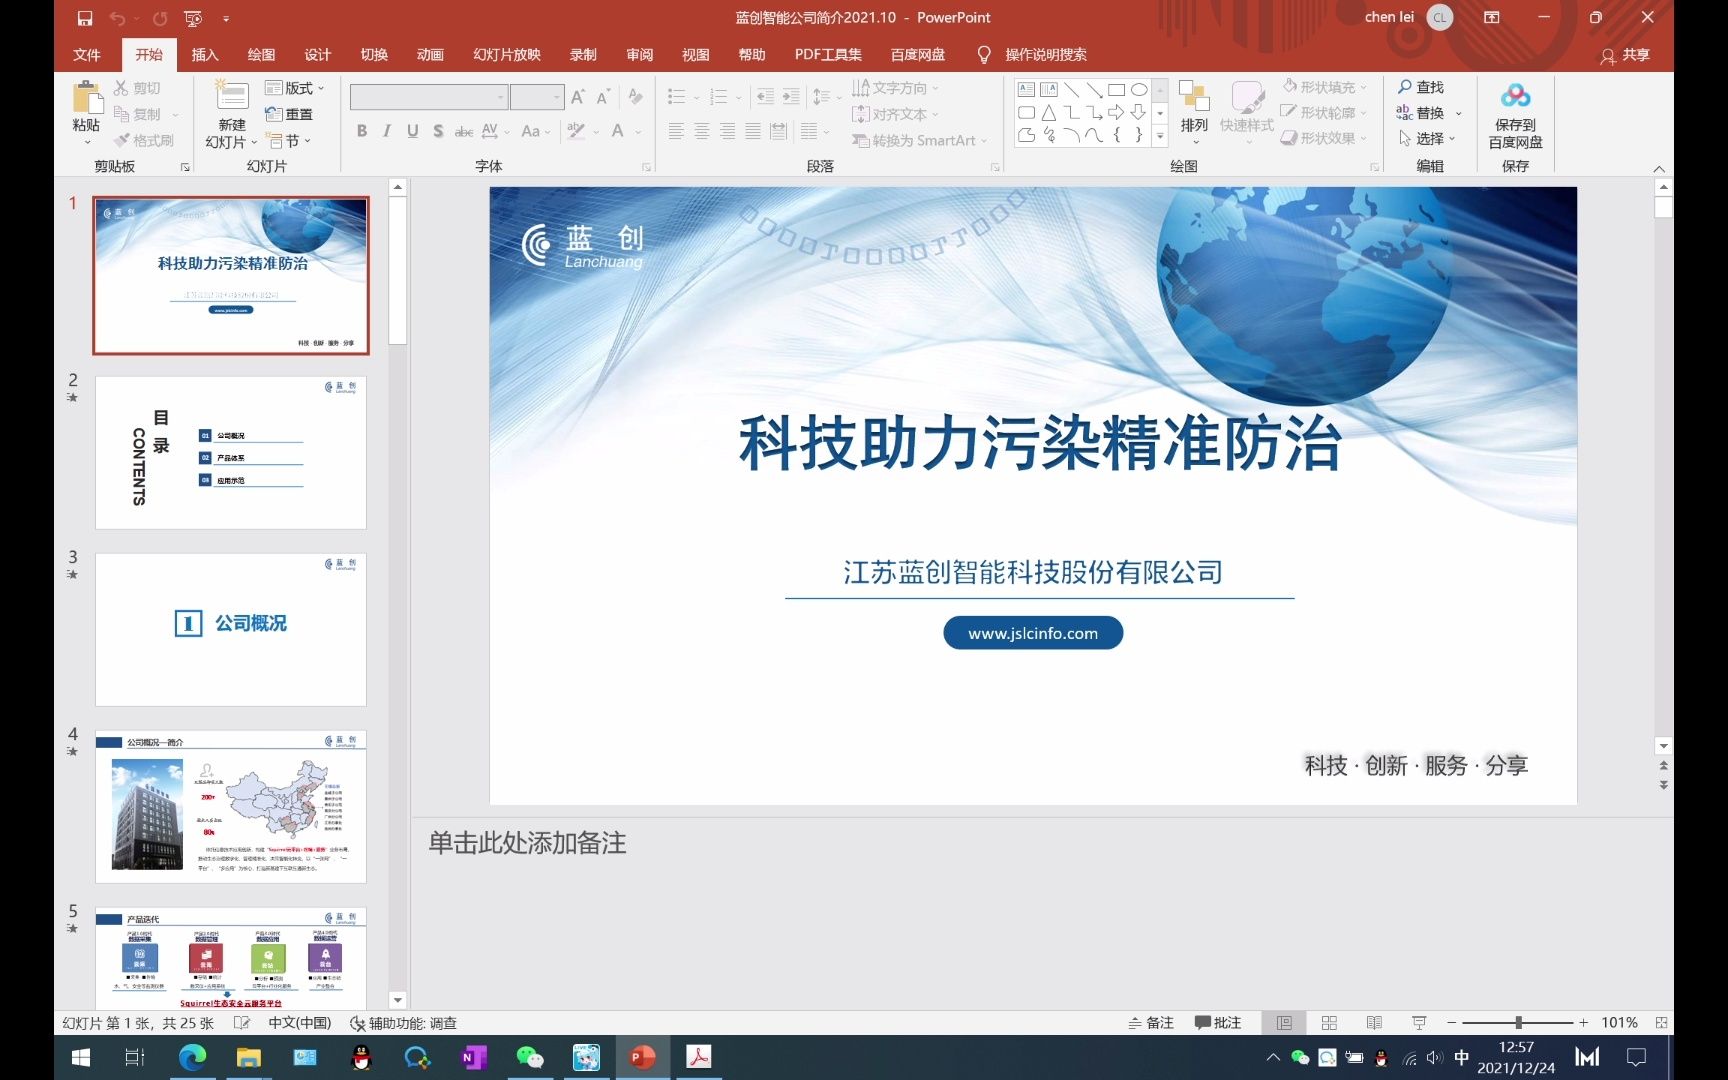
Task: Click the Tell Me search box
Action: (1045, 54)
